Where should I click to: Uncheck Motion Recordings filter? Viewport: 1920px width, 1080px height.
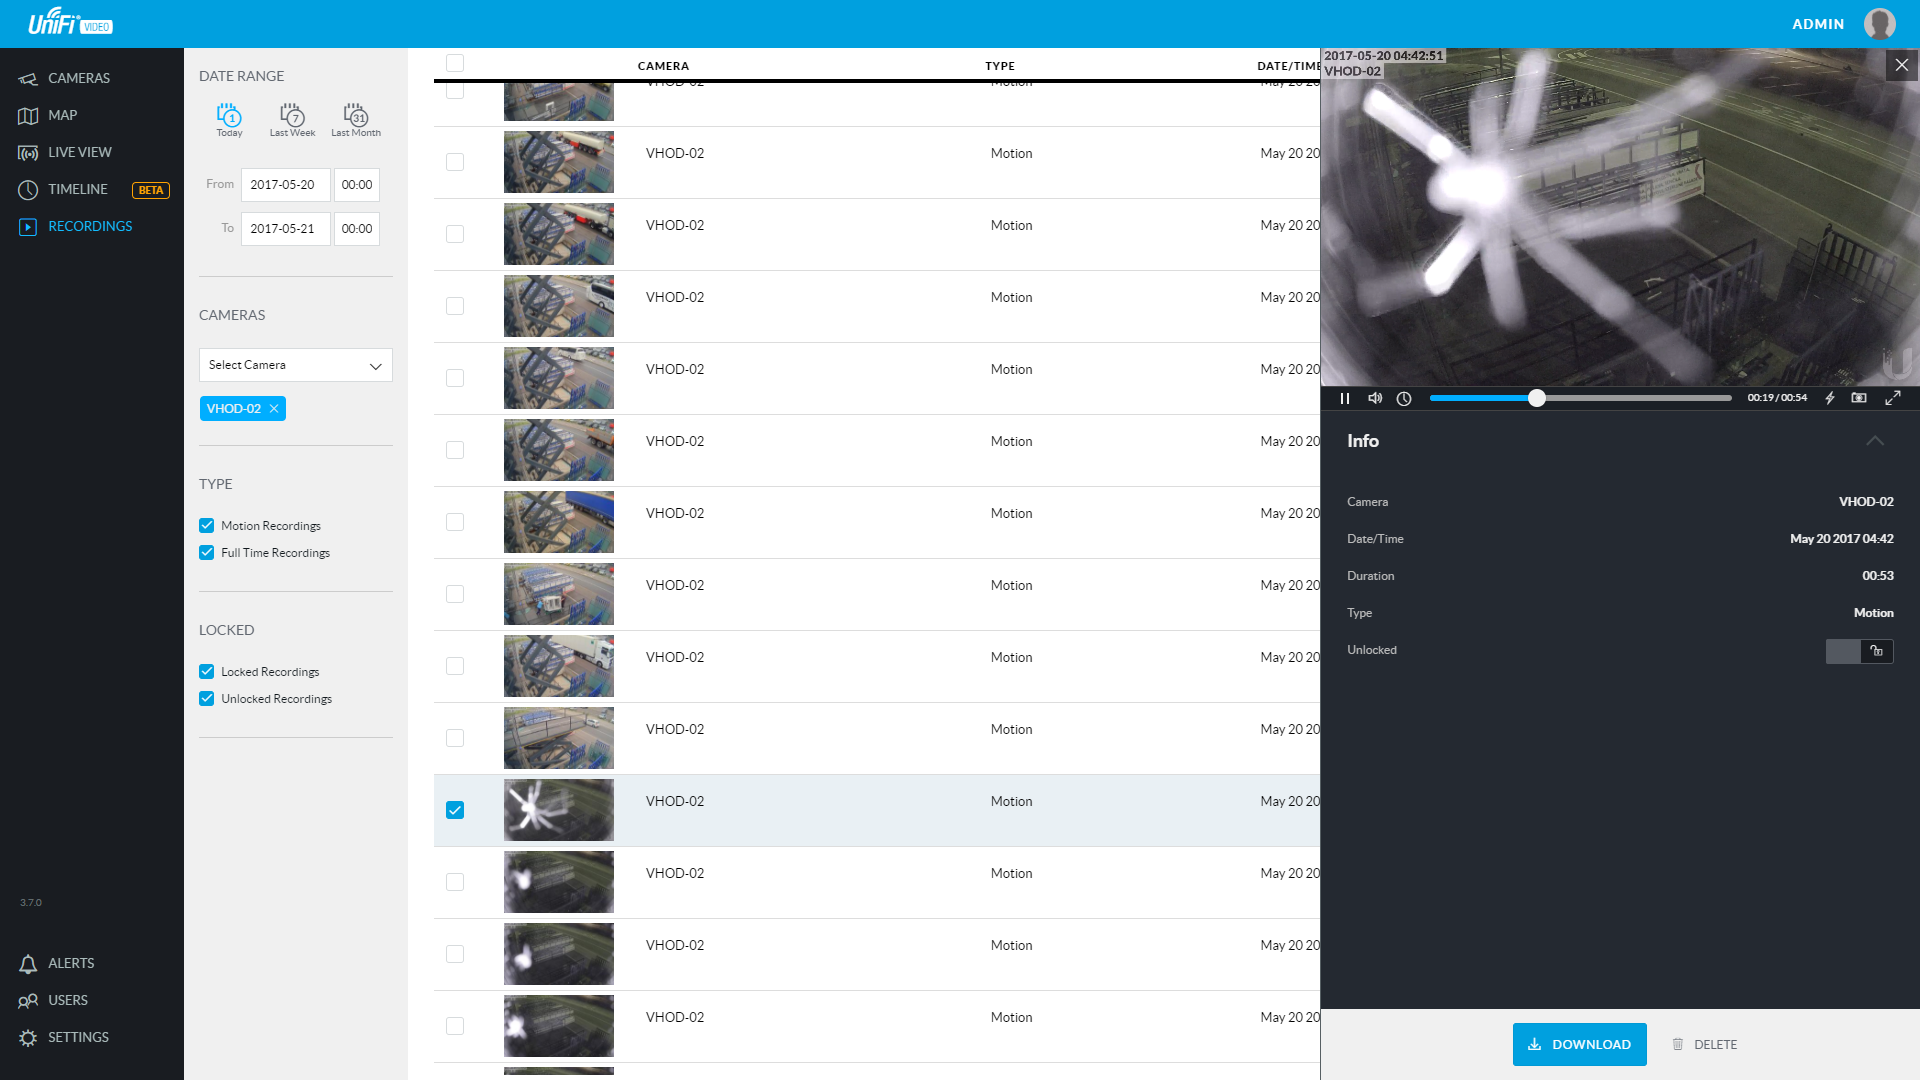206,525
